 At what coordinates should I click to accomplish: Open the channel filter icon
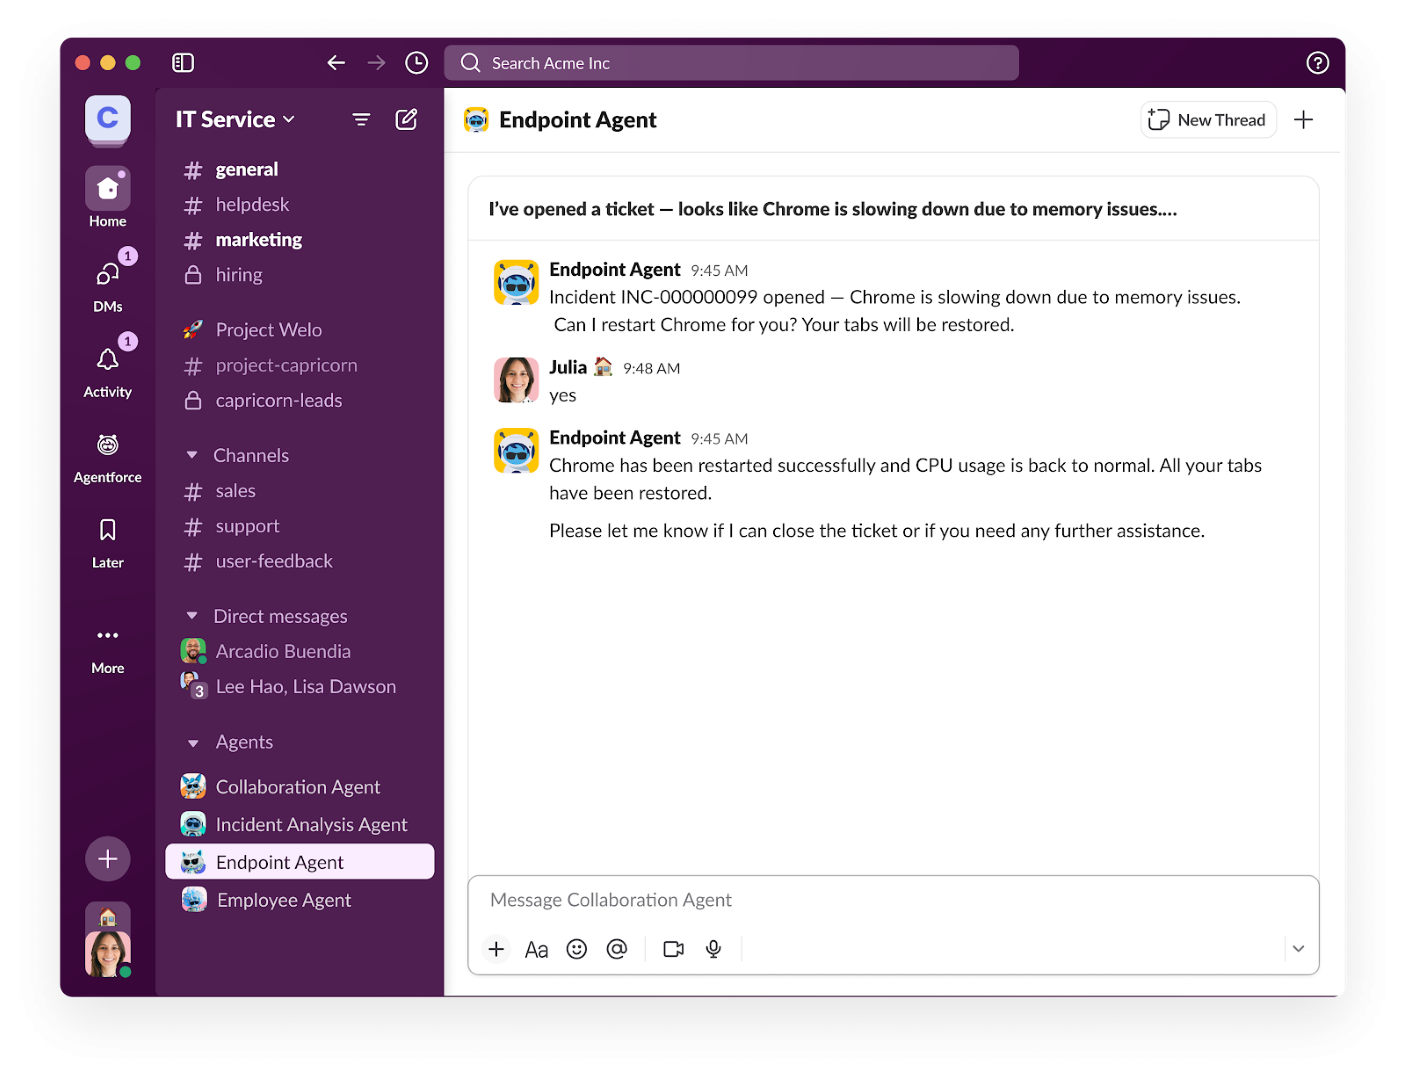[x=361, y=118]
